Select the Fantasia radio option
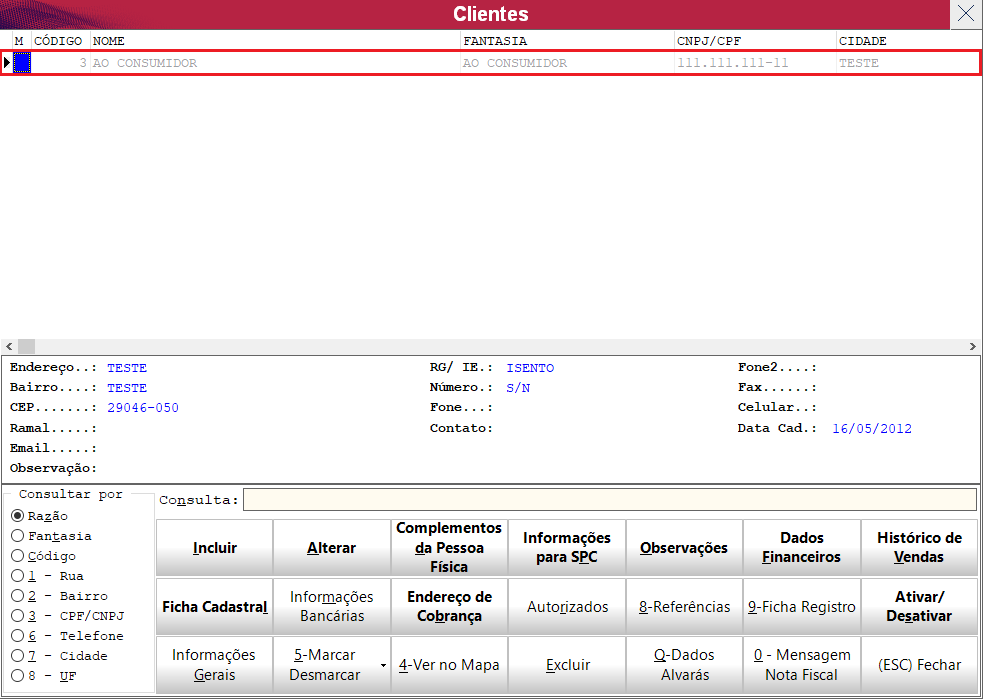Viewport: 983px width, 699px height. (52, 536)
